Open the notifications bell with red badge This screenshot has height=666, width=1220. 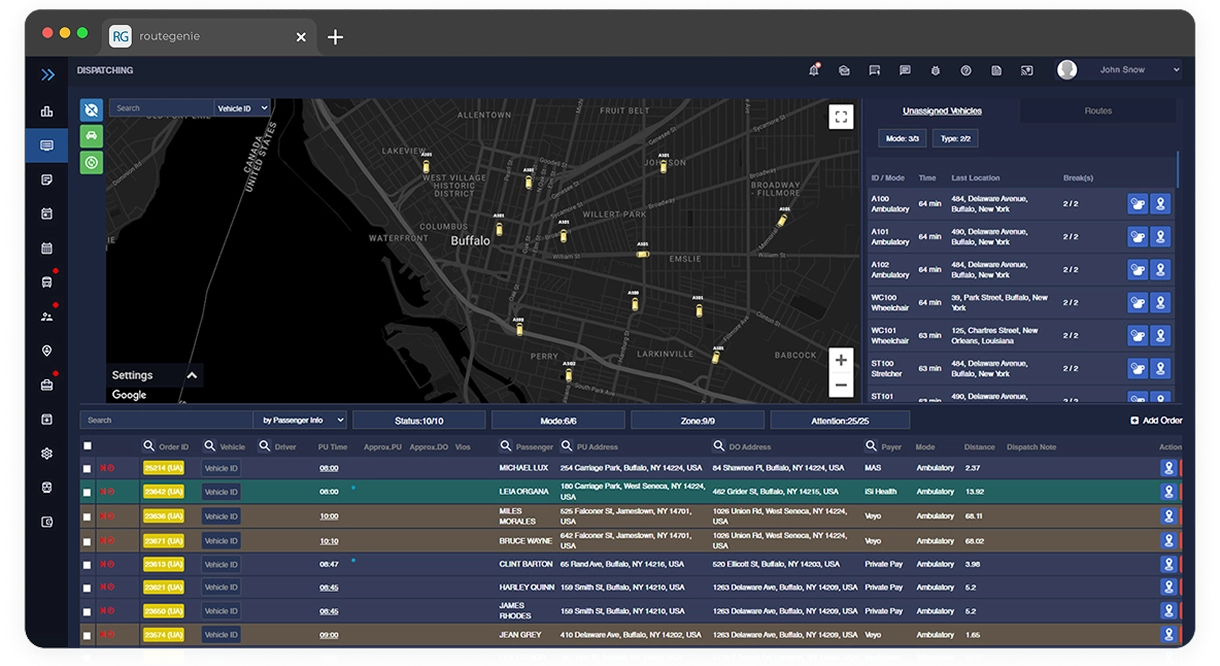(x=814, y=70)
